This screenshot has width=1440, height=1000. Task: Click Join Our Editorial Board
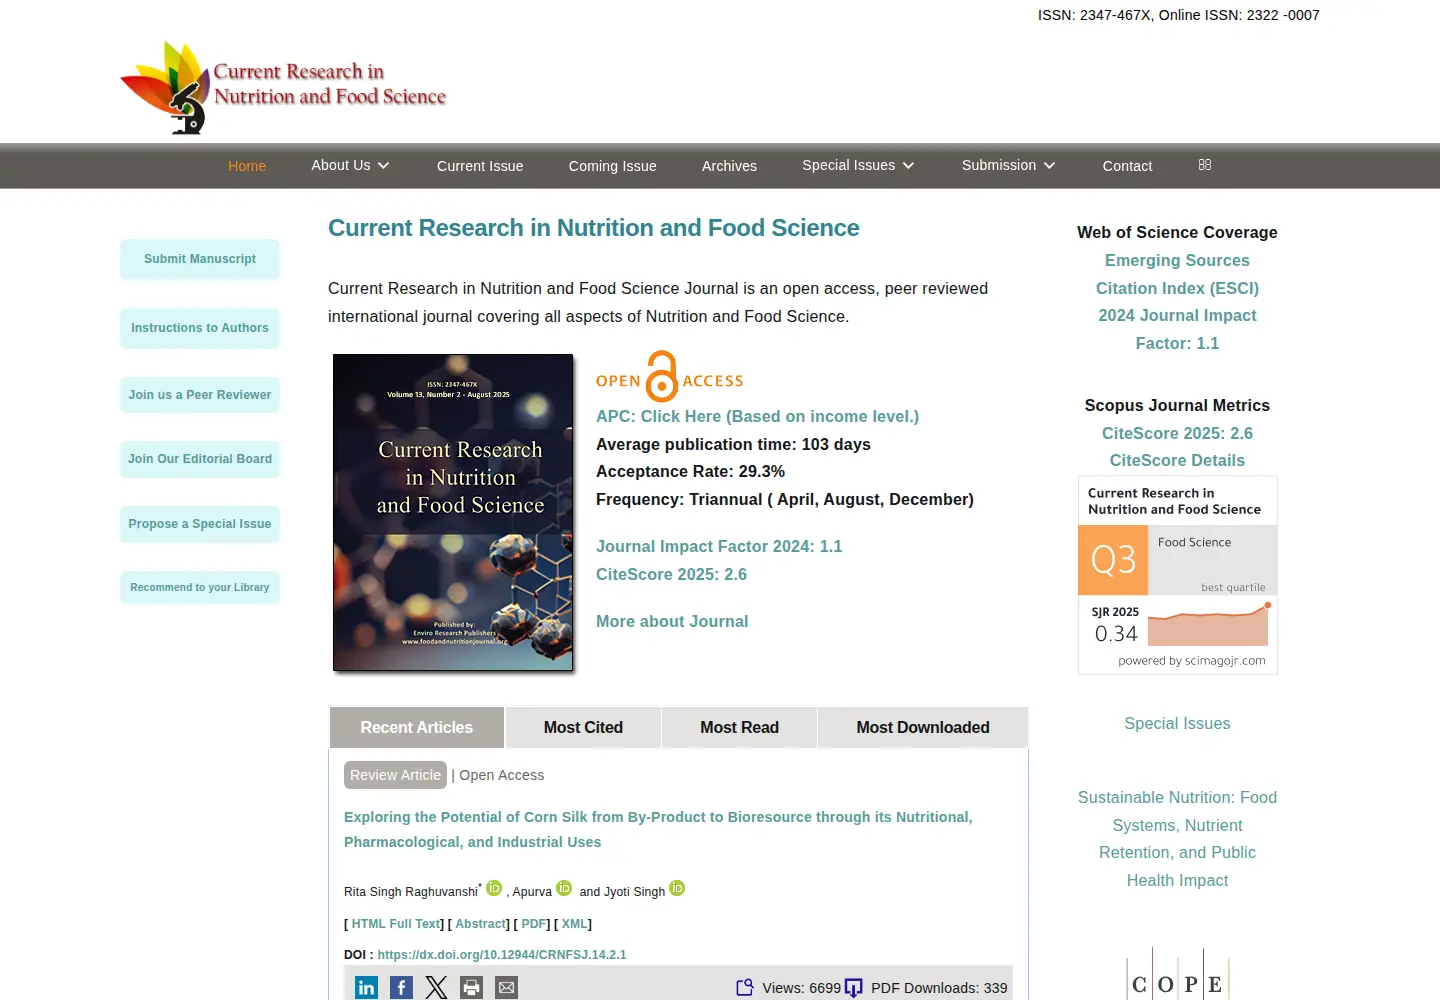click(x=200, y=459)
